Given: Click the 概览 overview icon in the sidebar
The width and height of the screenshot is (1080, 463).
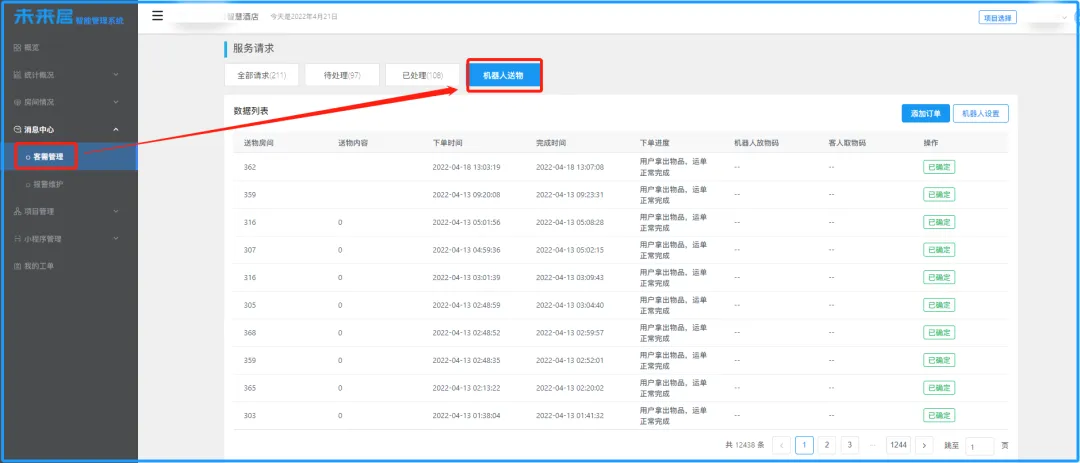Looking at the screenshot, I should (18, 48).
